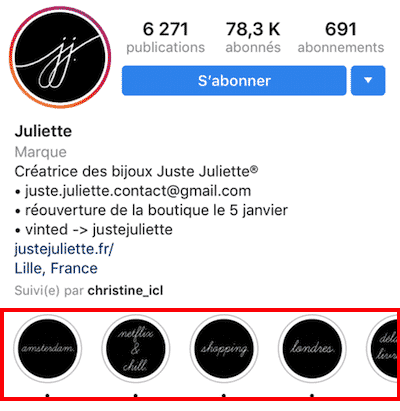The width and height of the screenshot is (400, 411).
Task: Tap the vinted -> justejuliette bio line
Action: point(99,230)
